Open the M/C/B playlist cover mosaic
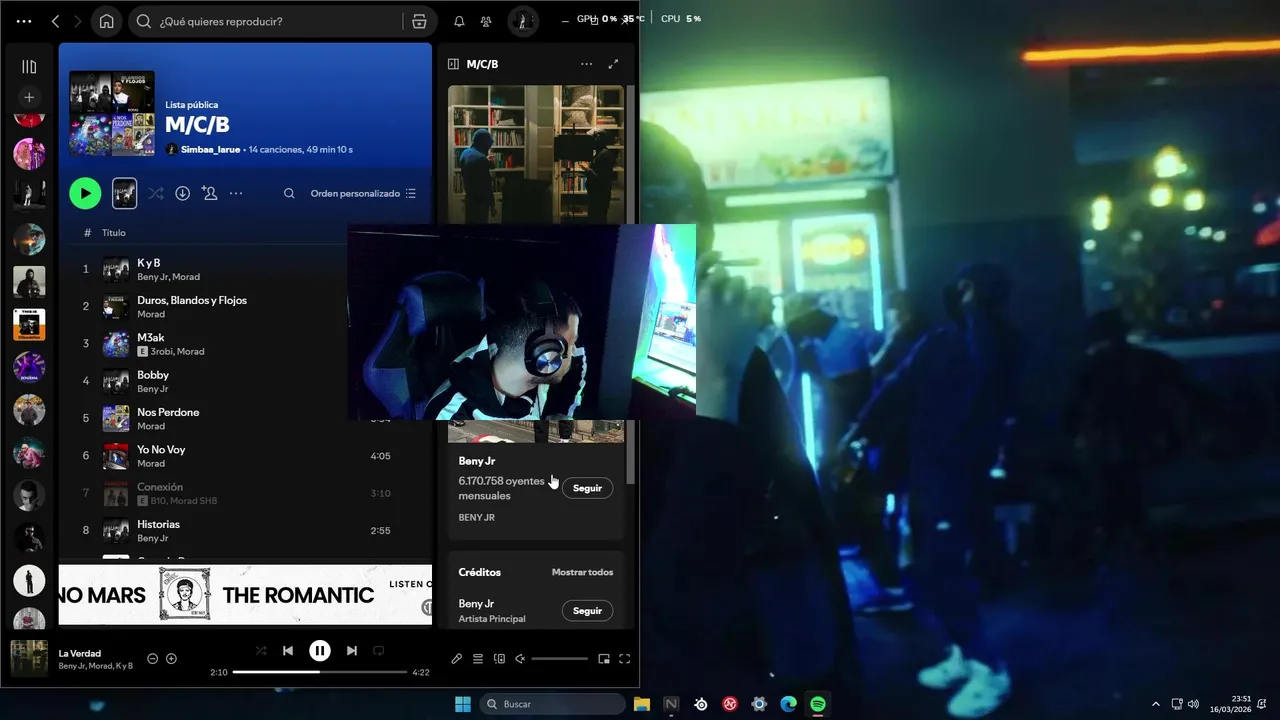Viewport: 1280px width, 720px height. coord(112,113)
